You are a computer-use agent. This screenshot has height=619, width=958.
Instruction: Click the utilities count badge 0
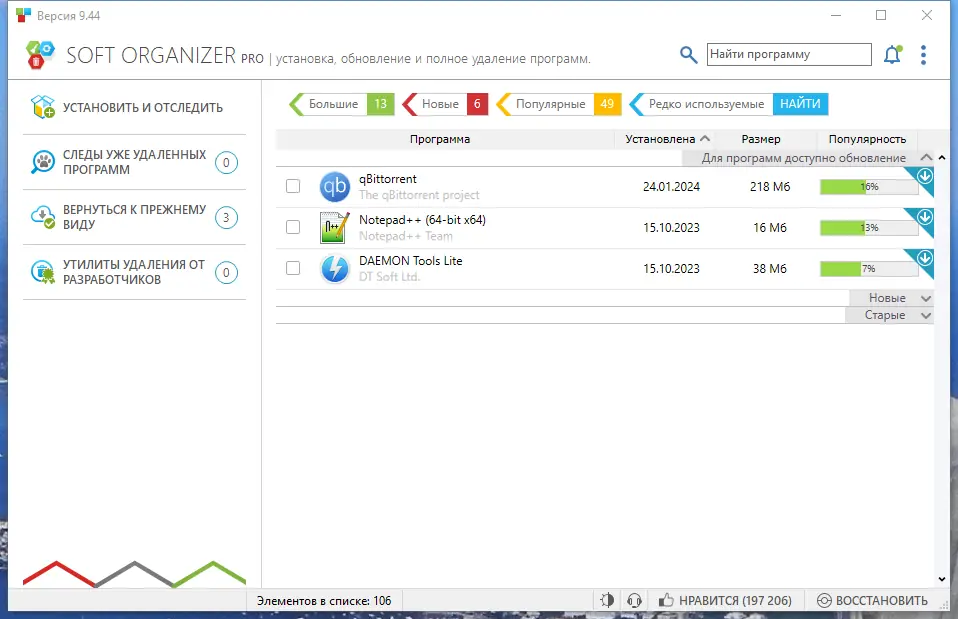226,273
